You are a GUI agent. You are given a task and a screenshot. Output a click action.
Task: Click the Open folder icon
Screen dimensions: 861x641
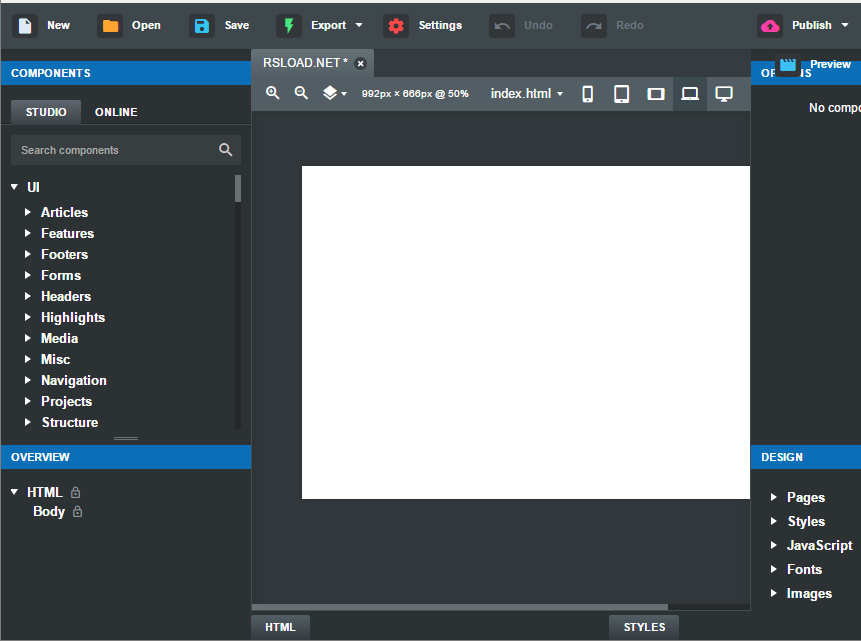pos(110,26)
